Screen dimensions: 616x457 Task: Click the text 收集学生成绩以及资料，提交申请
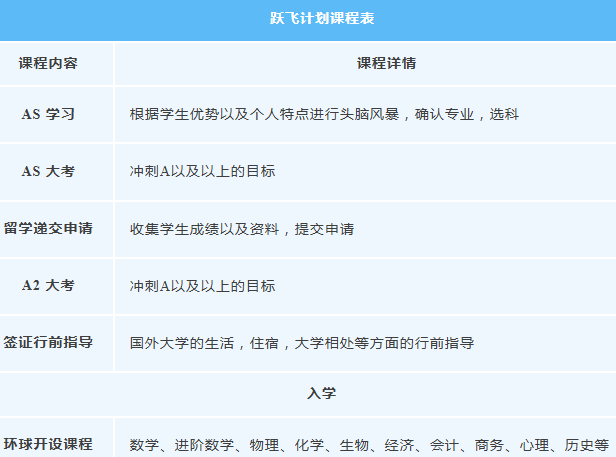coord(242,229)
